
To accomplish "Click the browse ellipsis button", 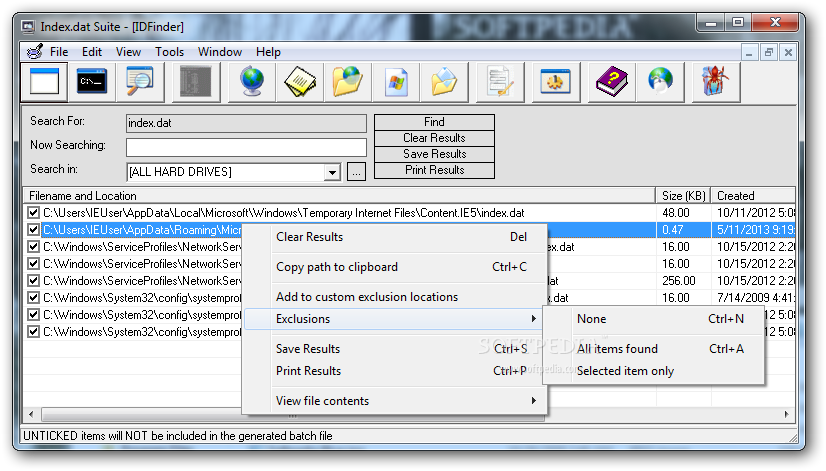I will click(x=356, y=172).
